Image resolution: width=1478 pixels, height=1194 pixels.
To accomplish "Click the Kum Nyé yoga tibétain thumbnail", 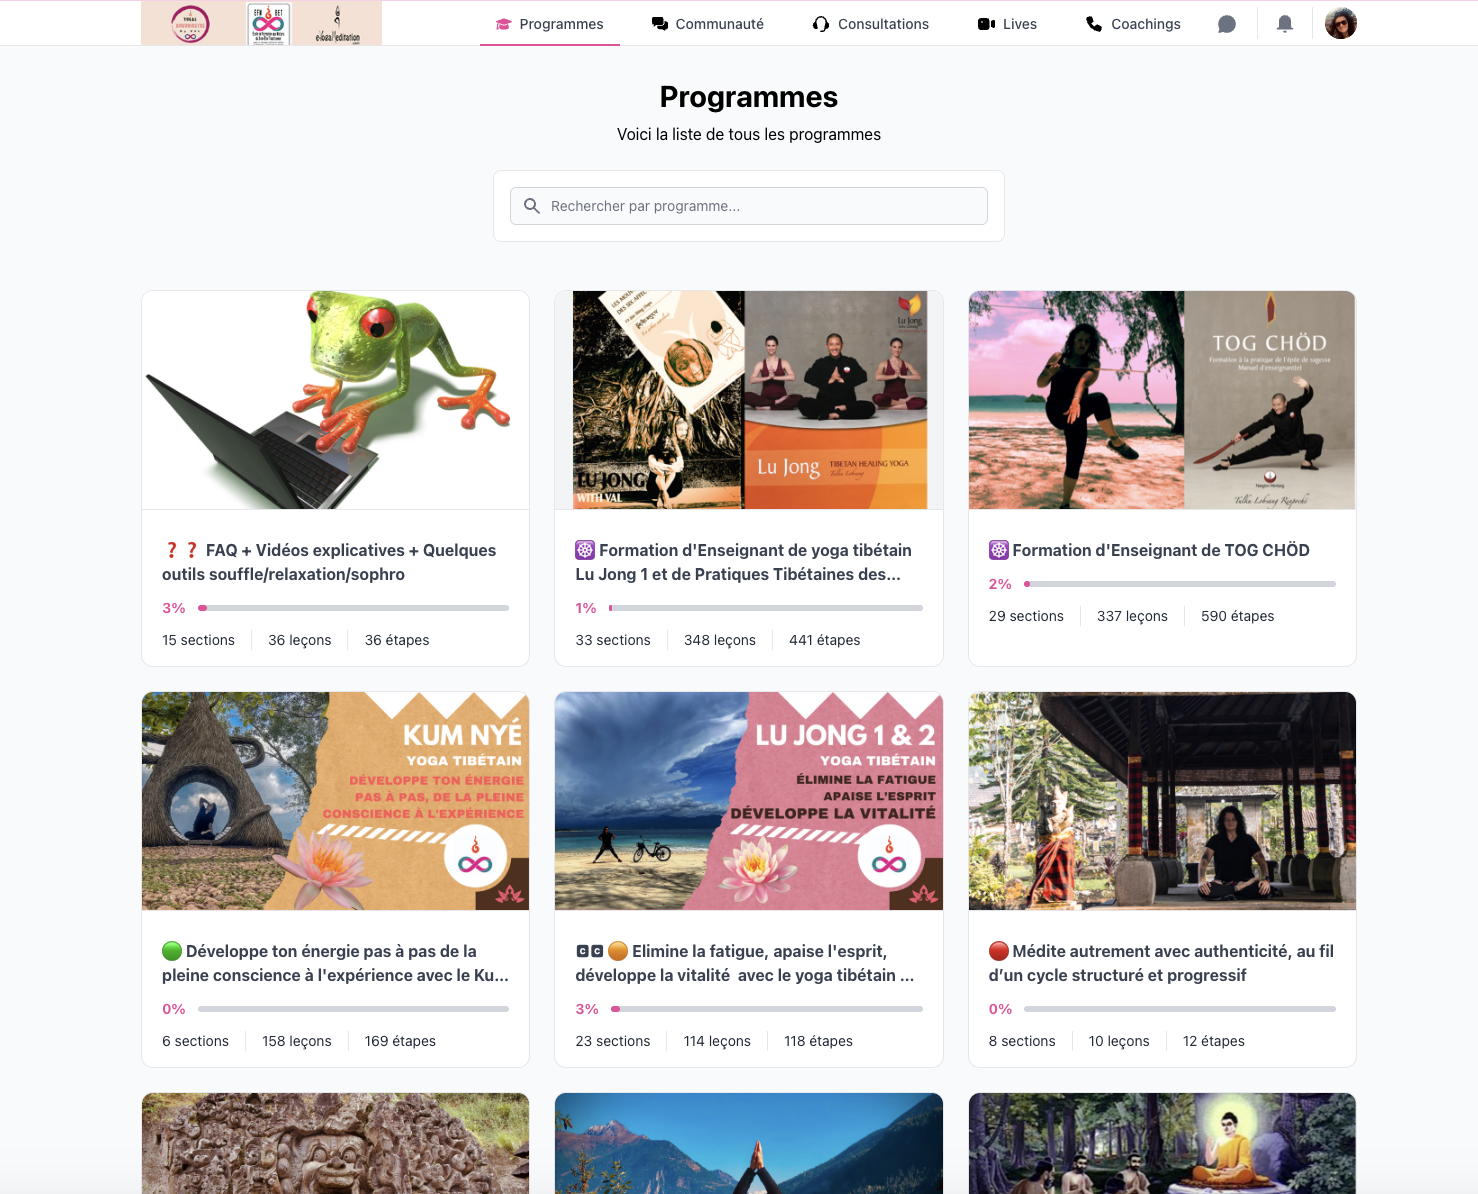I will [335, 801].
